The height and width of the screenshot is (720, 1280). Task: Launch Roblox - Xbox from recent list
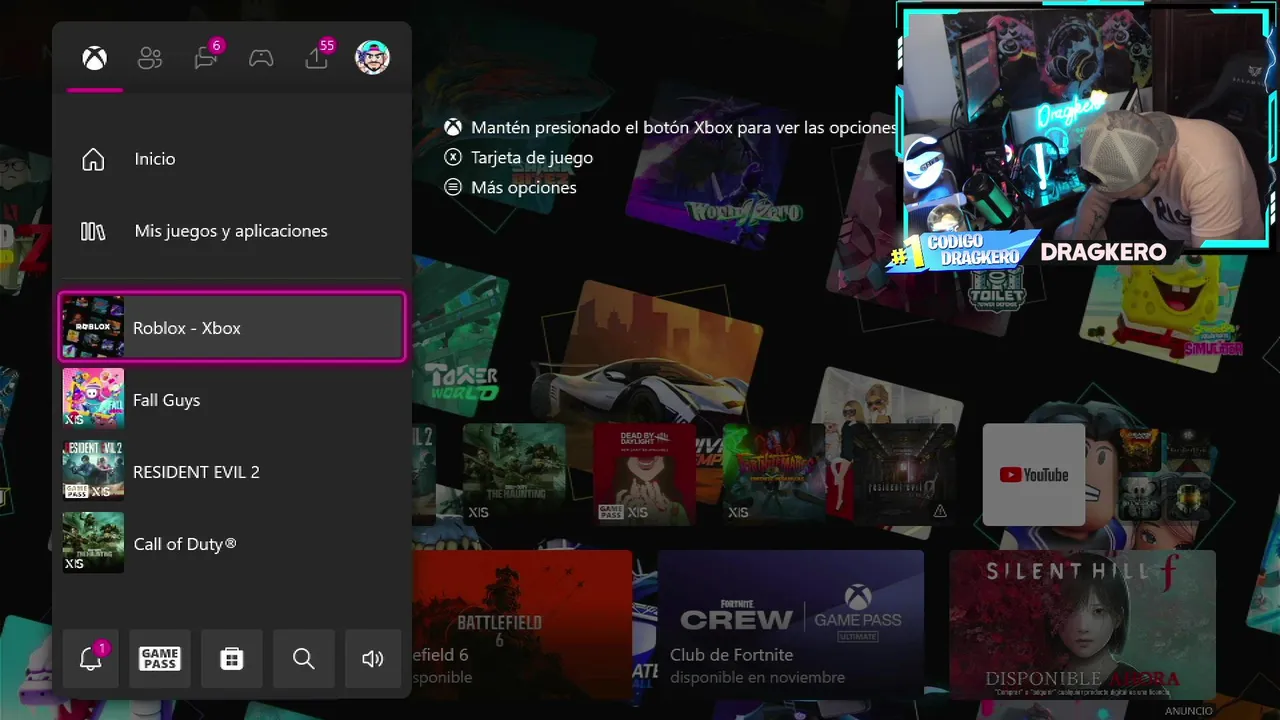(x=232, y=327)
